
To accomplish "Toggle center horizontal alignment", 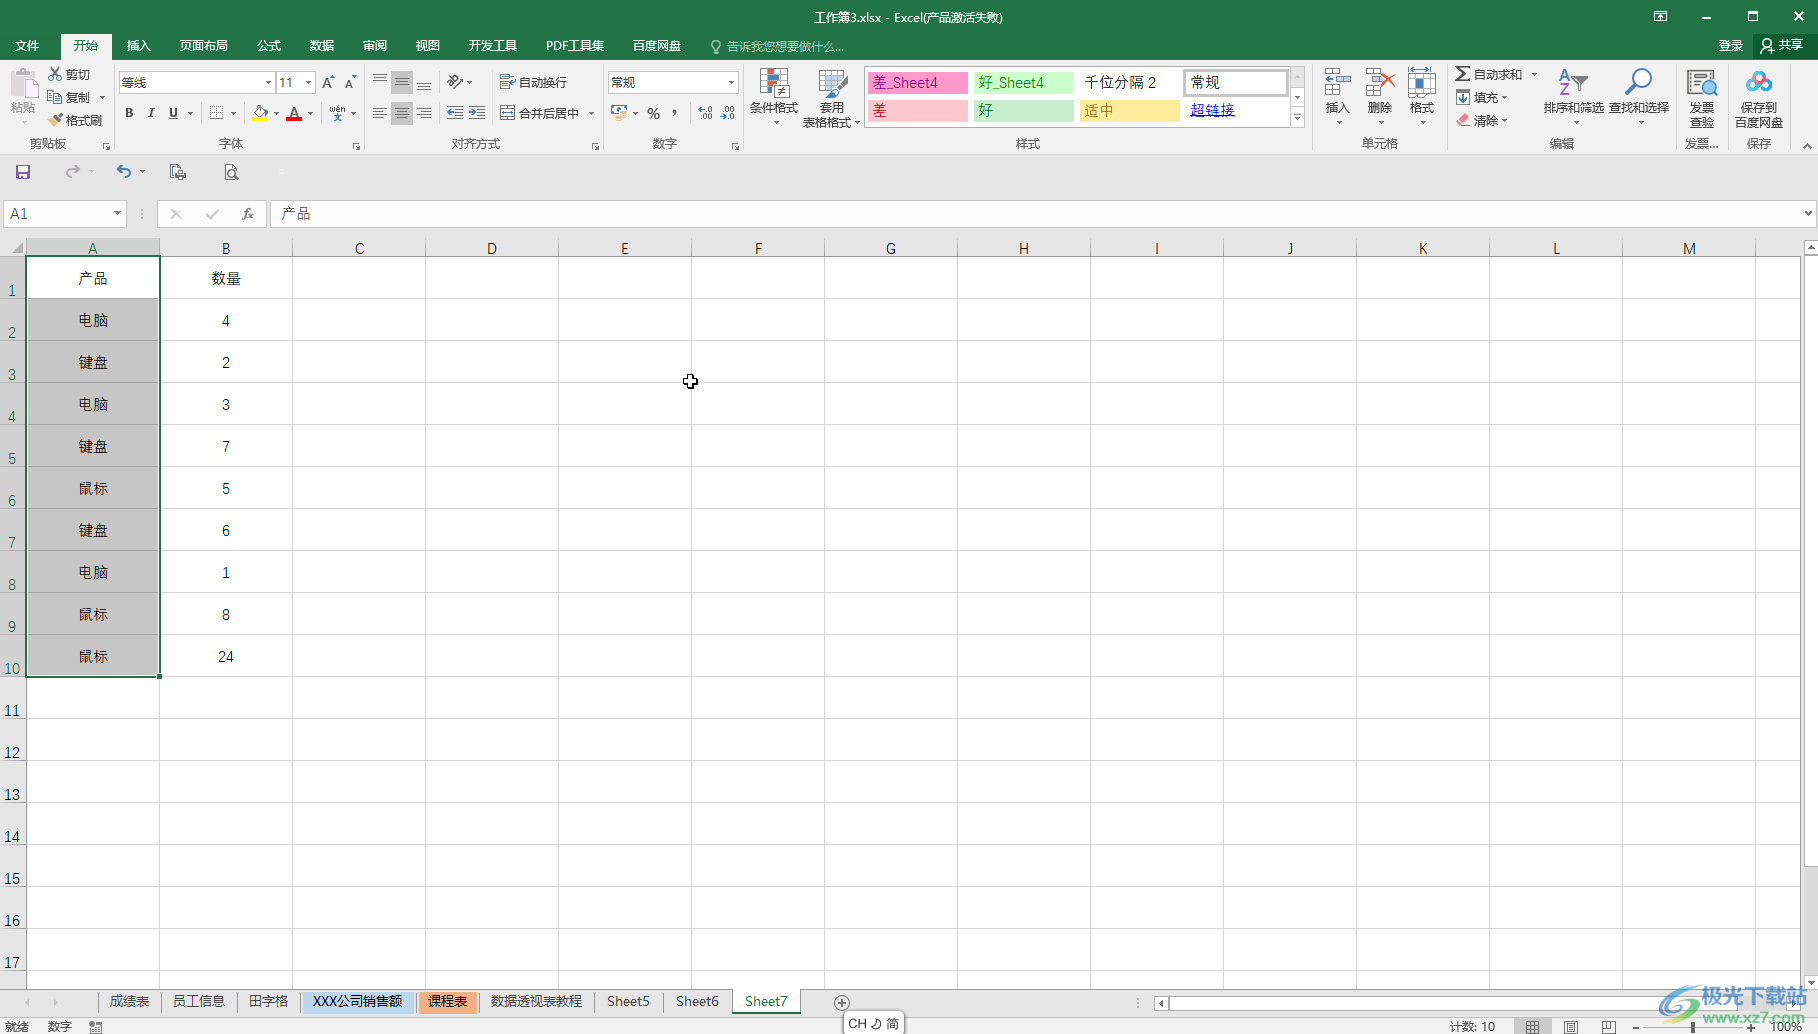I will (402, 113).
